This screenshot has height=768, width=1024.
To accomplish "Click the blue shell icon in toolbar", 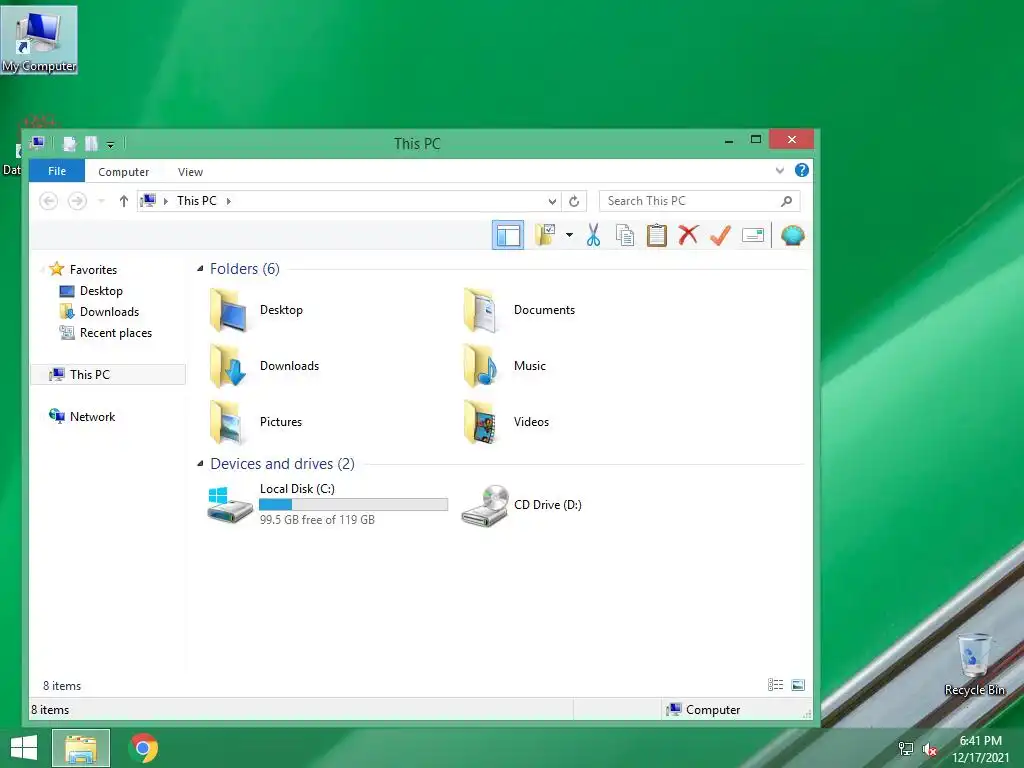I will (792, 235).
